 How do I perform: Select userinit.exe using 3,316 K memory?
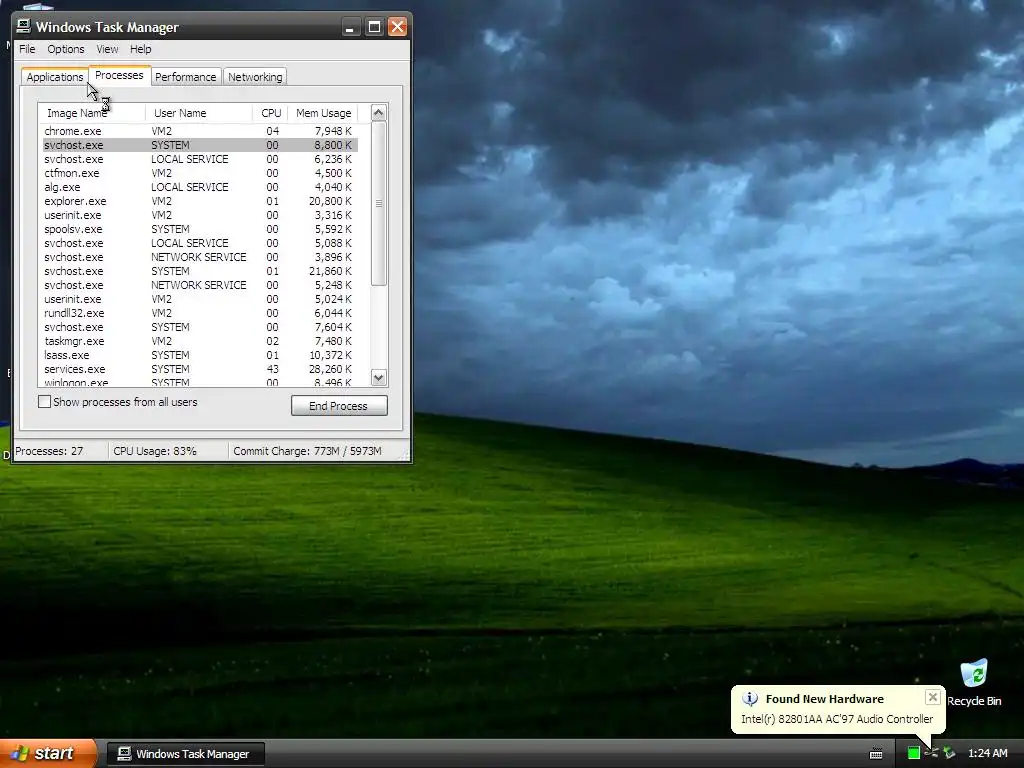click(200, 215)
